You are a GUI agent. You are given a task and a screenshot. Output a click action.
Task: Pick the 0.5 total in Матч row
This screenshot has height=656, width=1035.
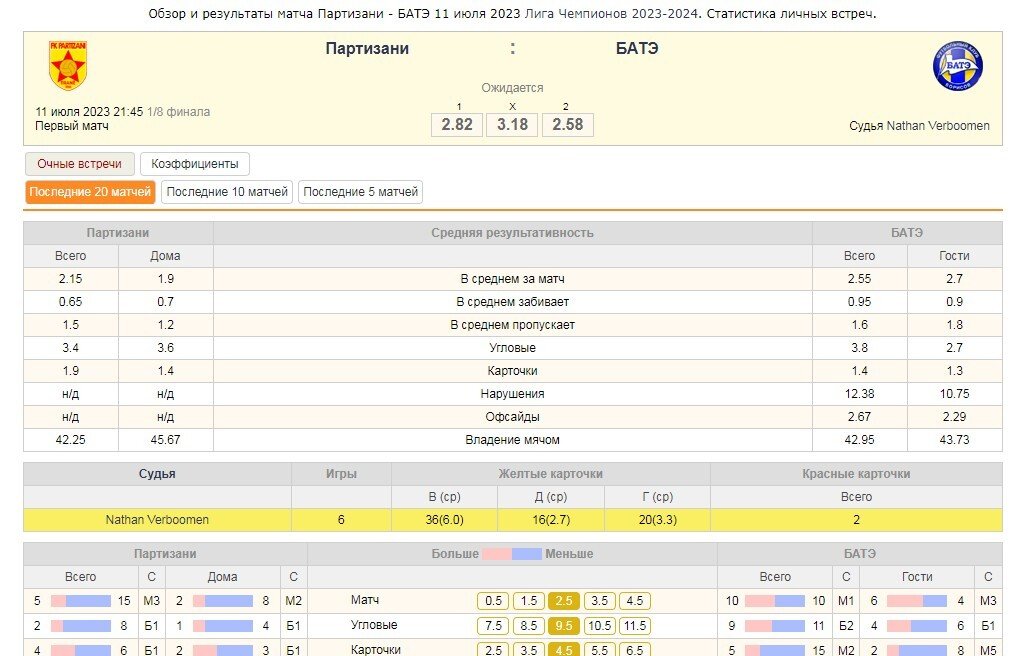pos(493,601)
